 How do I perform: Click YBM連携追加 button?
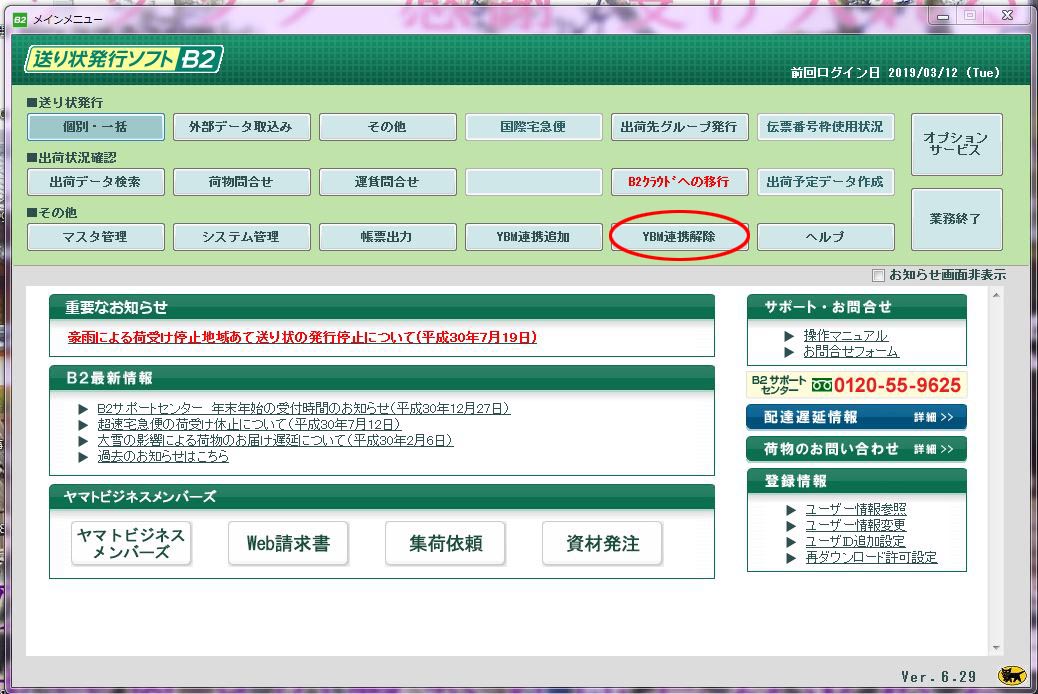pos(534,236)
